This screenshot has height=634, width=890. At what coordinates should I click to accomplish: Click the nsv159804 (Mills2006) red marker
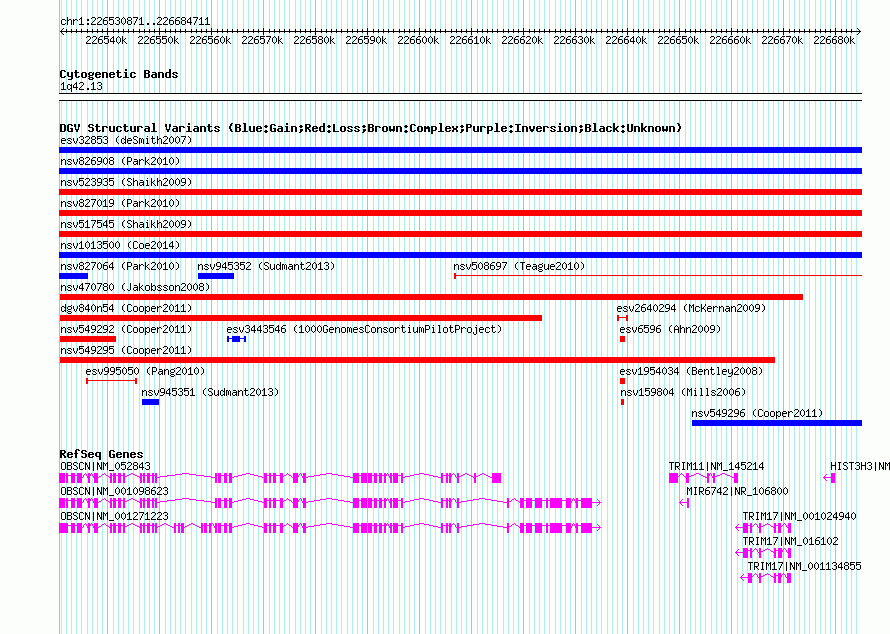tap(623, 402)
